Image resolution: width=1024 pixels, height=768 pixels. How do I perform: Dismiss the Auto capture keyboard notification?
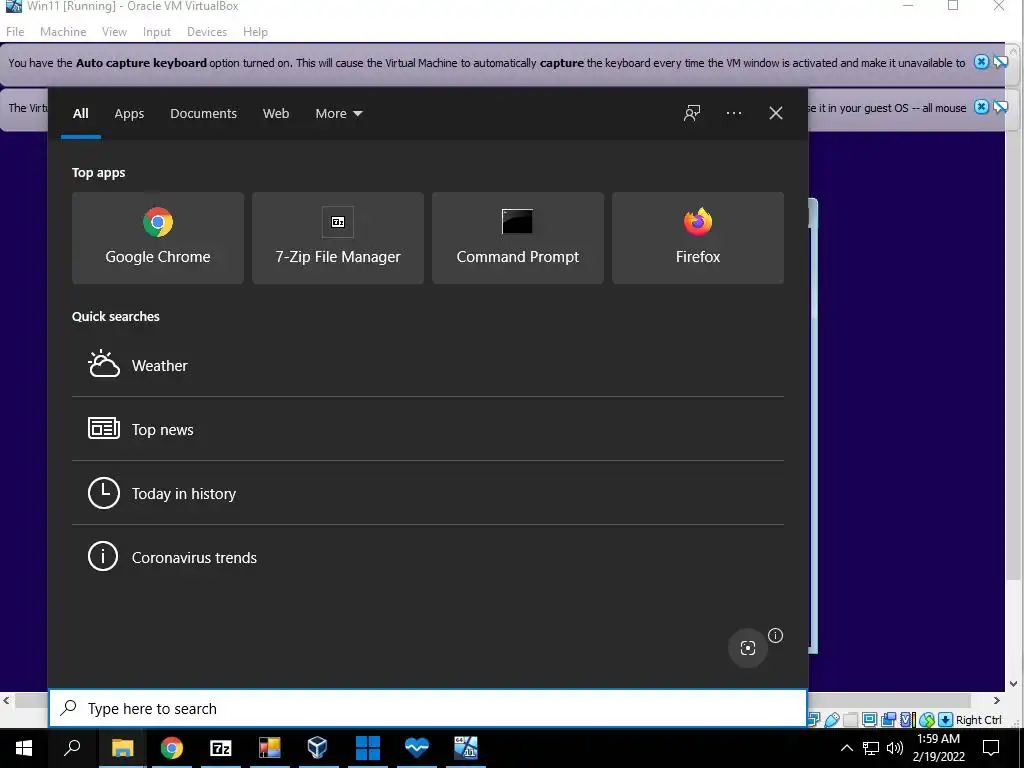coord(981,62)
